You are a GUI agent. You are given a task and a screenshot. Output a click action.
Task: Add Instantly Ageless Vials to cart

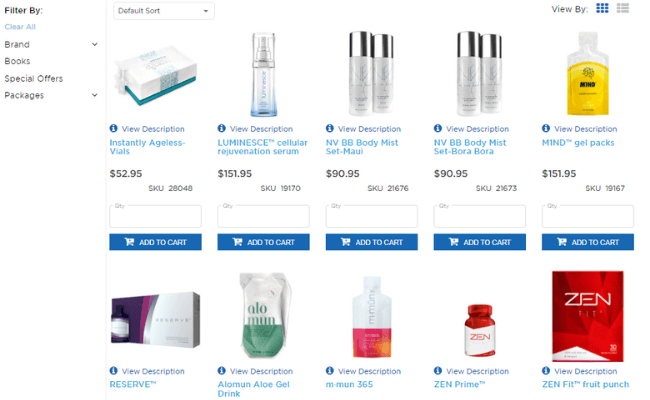click(x=155, y=242)
